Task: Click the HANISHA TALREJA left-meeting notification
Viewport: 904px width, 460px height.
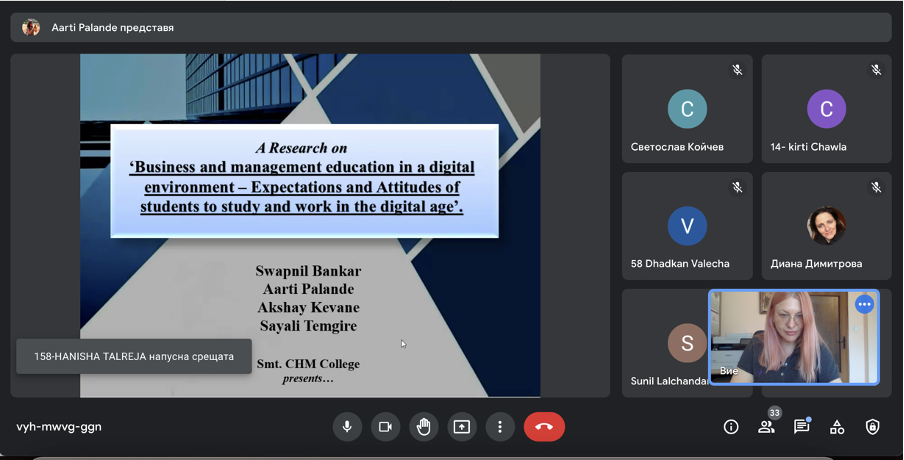Action: 134,356
